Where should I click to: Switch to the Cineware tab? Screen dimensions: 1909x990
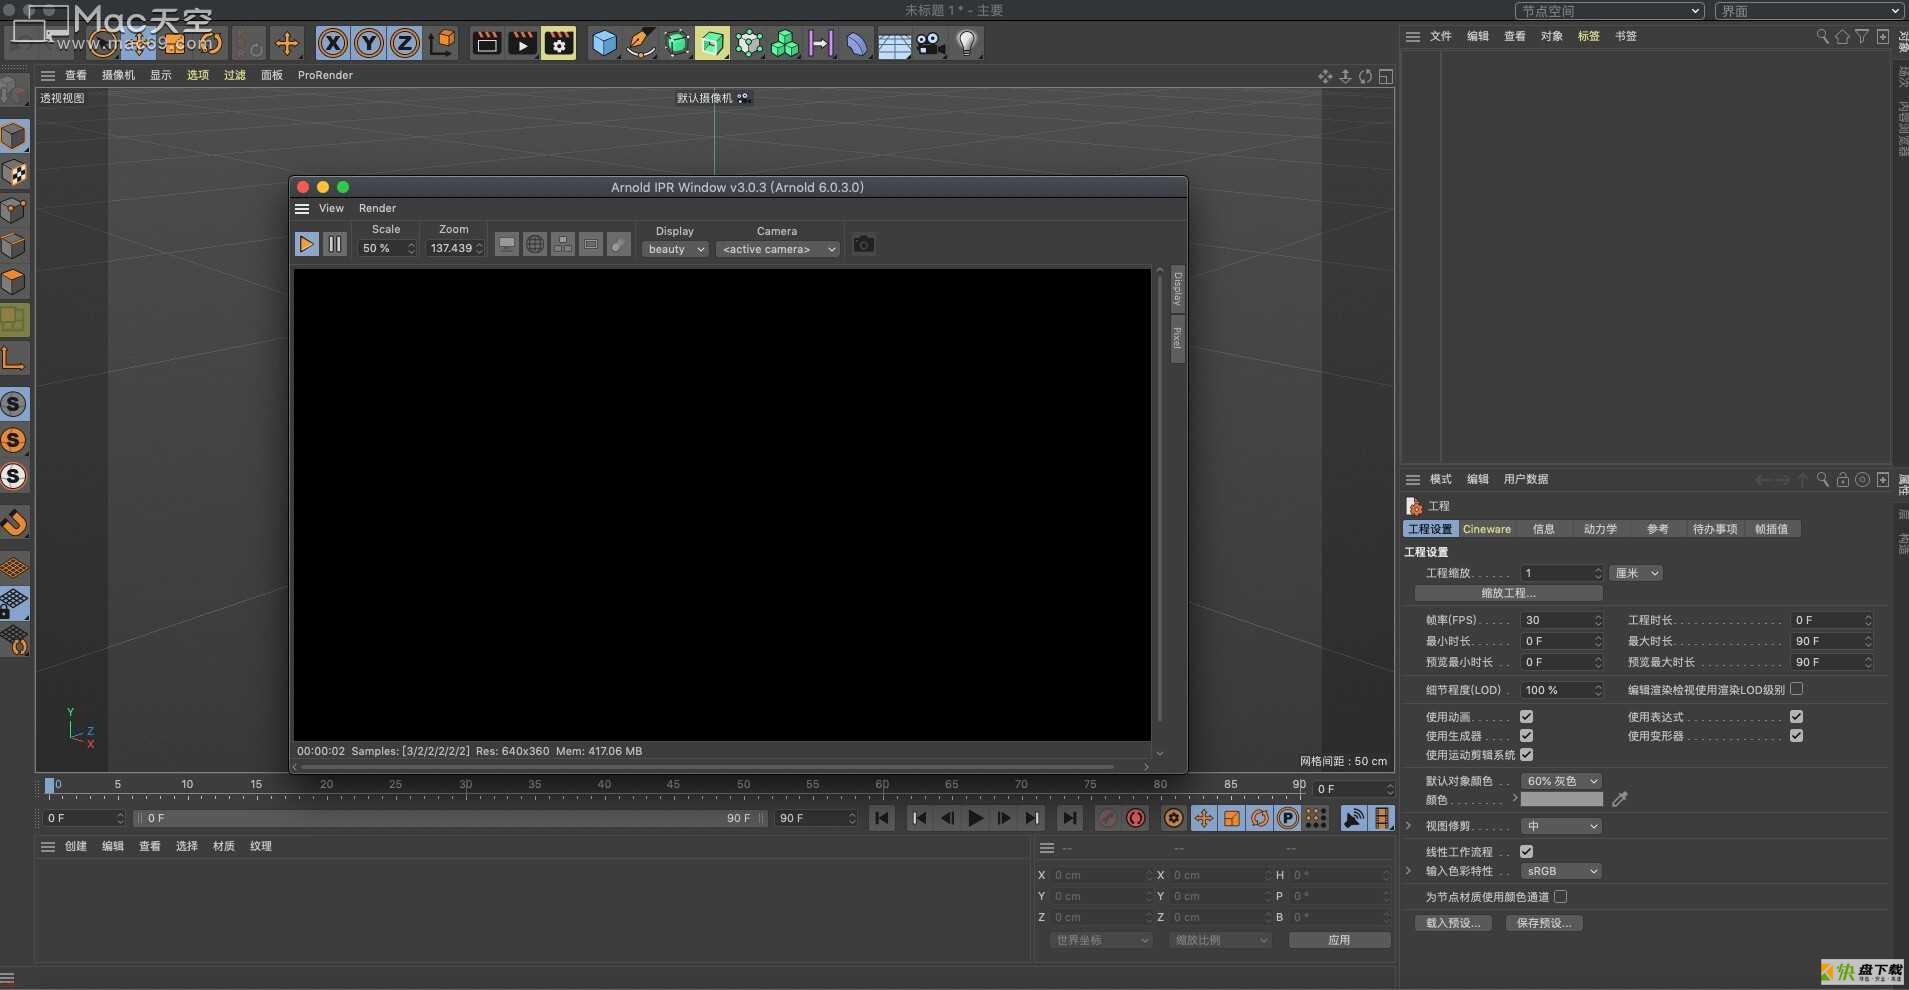(x=1487, y=529)
